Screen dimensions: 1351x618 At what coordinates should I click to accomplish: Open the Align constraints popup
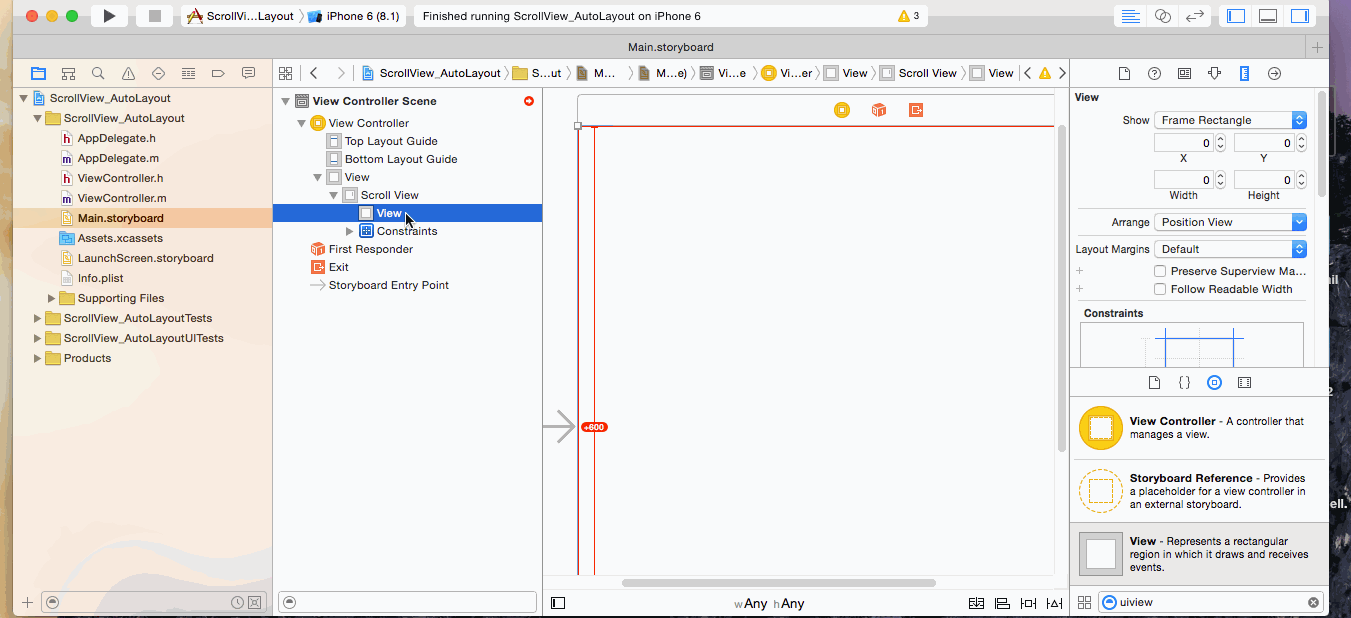pyautogui.click(x=1003, y=603)
